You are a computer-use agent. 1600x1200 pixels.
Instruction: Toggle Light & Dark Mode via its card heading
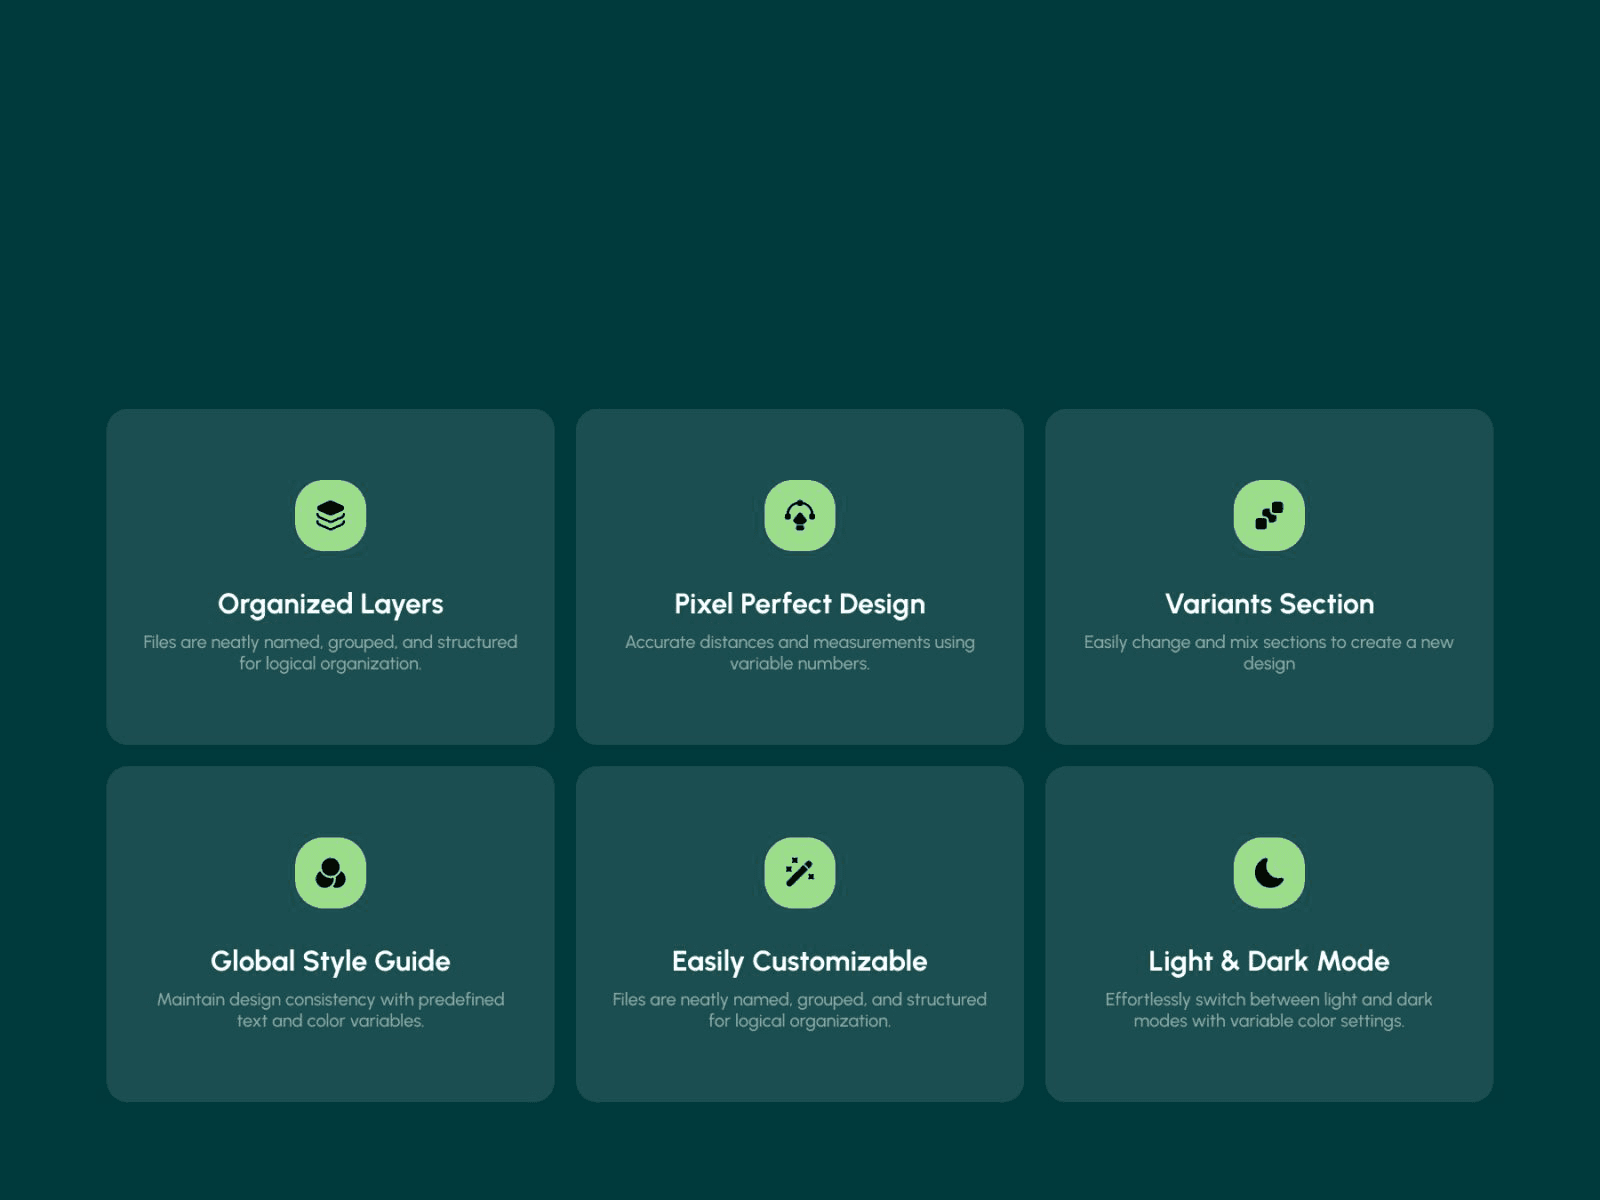(1269, 960)
